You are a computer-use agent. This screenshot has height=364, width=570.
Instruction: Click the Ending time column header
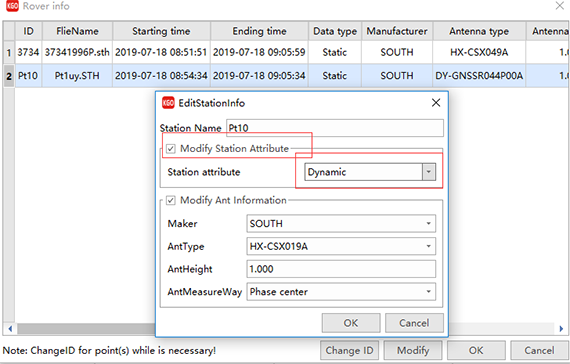[x=259, y=31]
